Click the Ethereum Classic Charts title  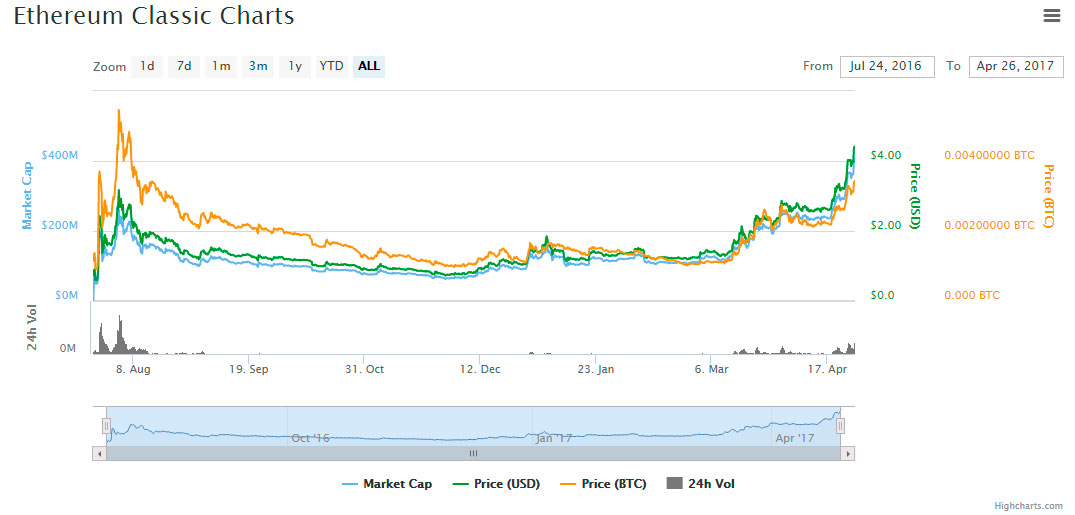tap(154, 16)
